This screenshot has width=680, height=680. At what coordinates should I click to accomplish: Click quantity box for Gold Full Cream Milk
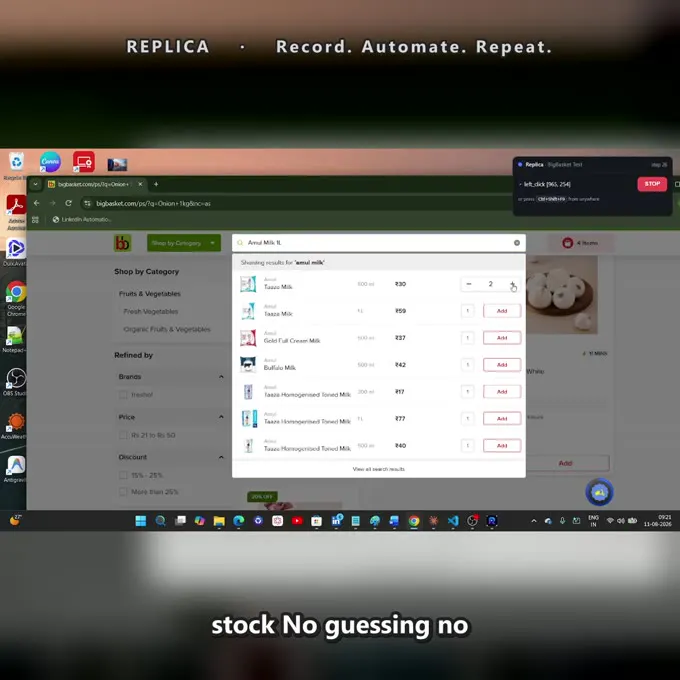point(468,338)
